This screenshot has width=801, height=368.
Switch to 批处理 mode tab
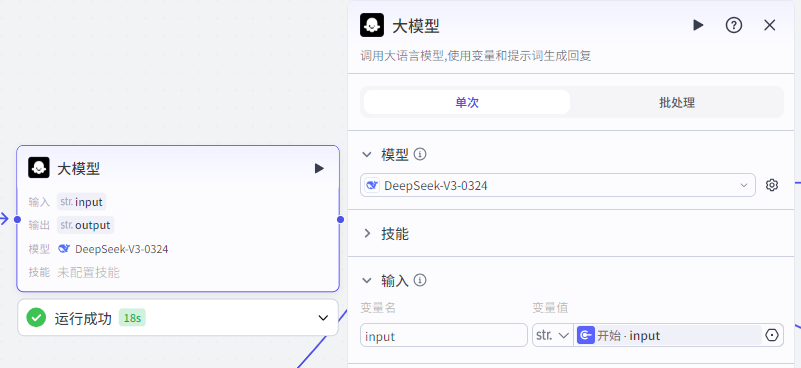[676, 102]
